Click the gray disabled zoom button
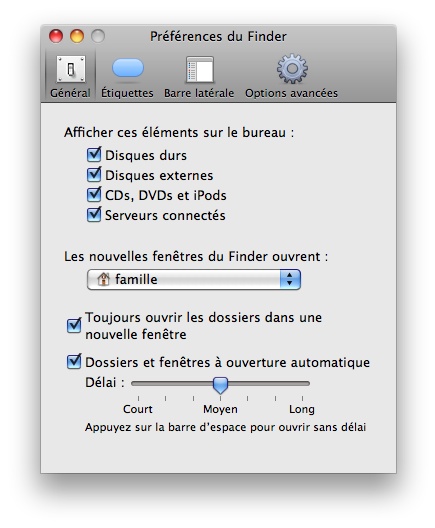This screenshot has width=435, height=528. 98,36
